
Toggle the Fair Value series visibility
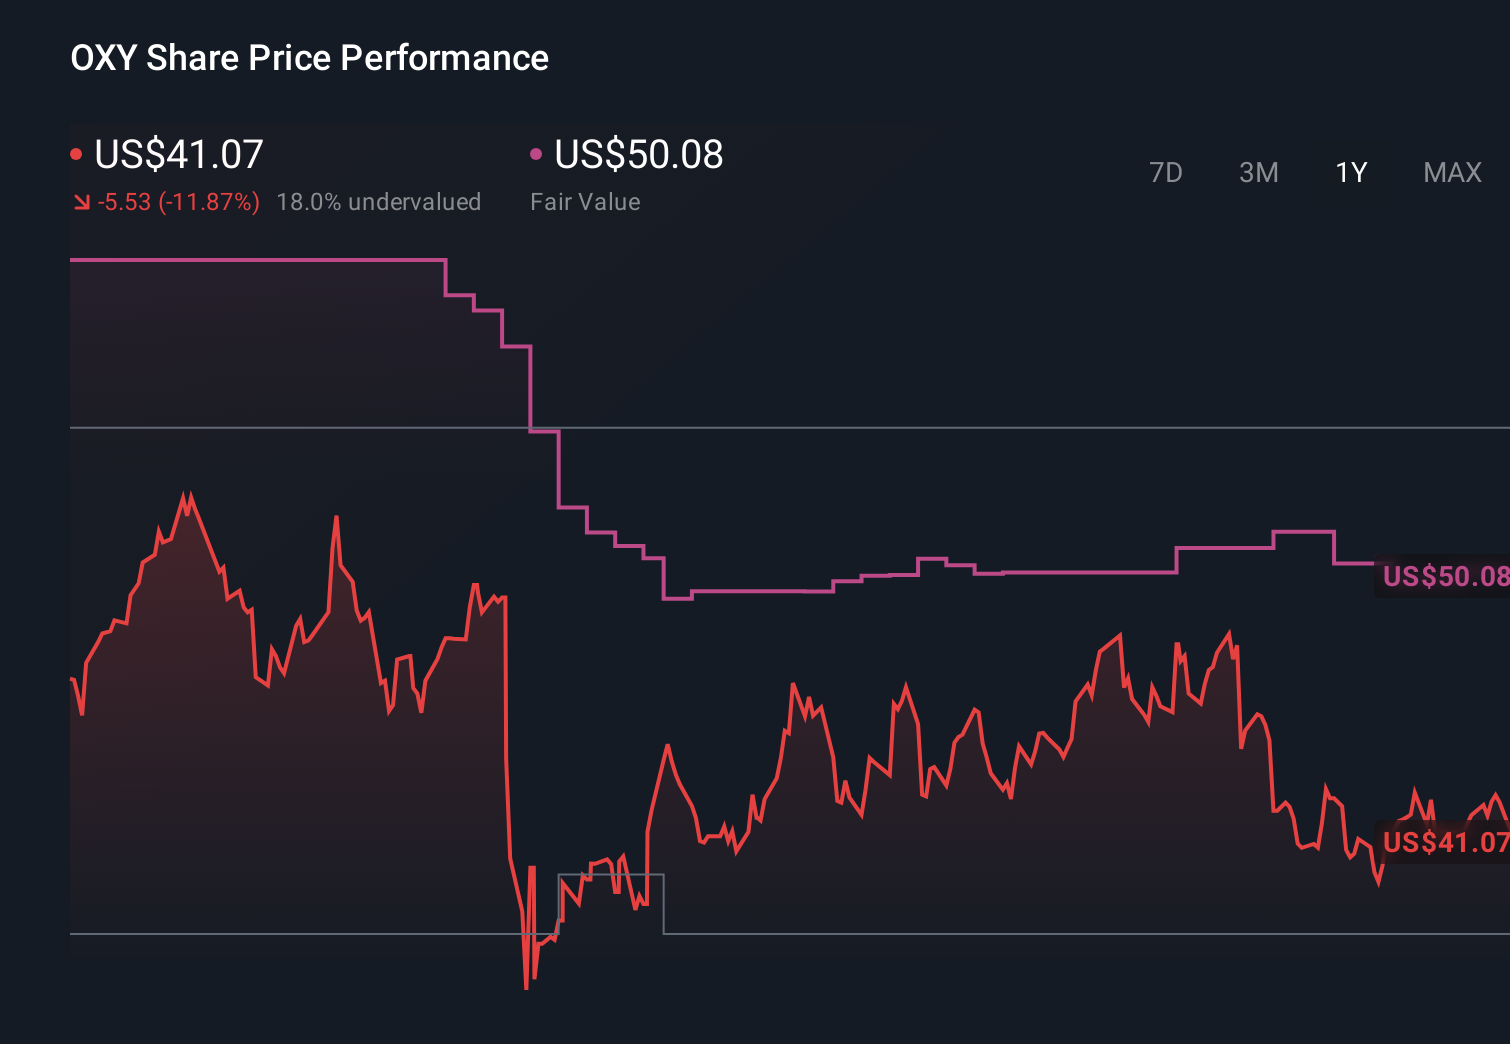coord(537,152)
